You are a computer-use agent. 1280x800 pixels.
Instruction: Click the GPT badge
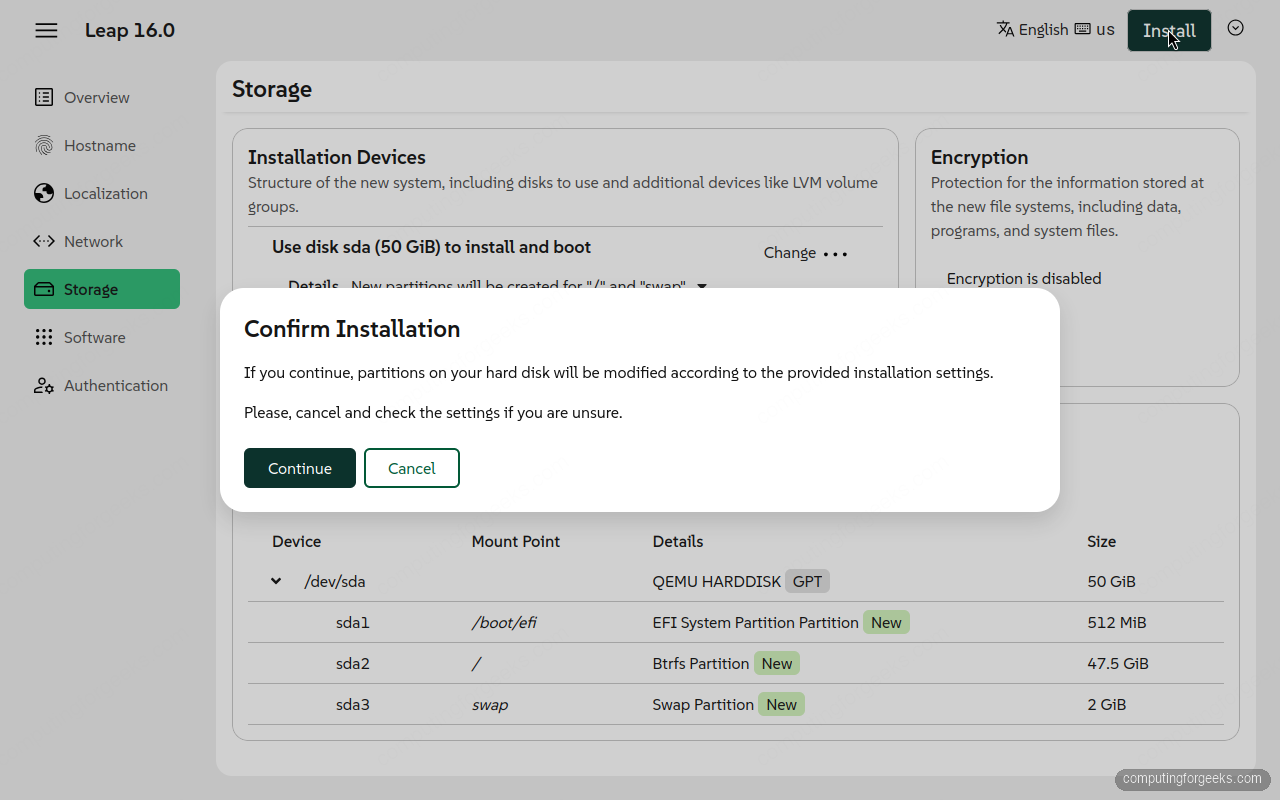[x=808, y=581]
